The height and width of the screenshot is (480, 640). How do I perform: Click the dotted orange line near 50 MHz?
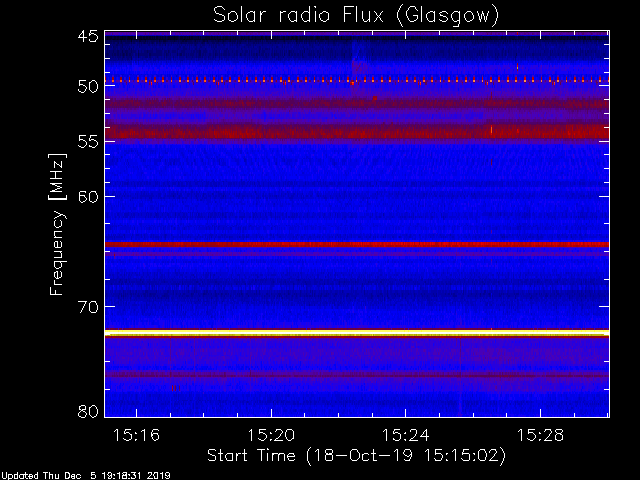click(x=357, y=80)
